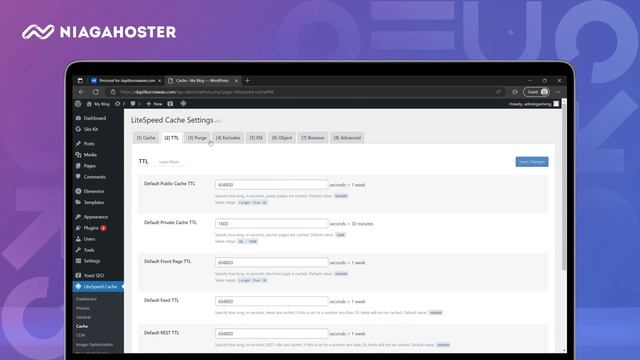
Task: Switch to the [8] Advanced tab
Action: [x=347, y=138]
